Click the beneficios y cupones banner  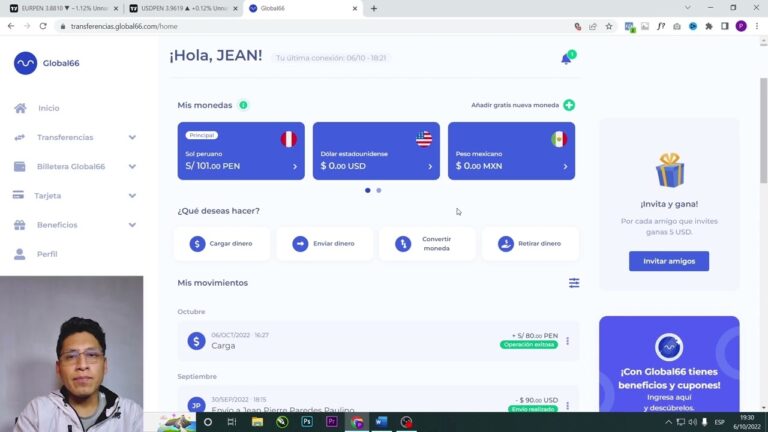point(669,364)
